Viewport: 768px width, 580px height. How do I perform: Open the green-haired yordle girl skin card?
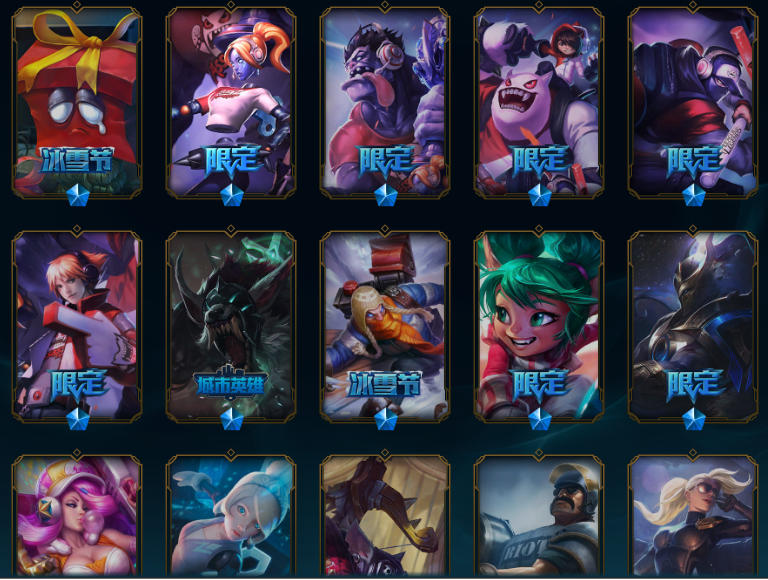click(539, 326)
